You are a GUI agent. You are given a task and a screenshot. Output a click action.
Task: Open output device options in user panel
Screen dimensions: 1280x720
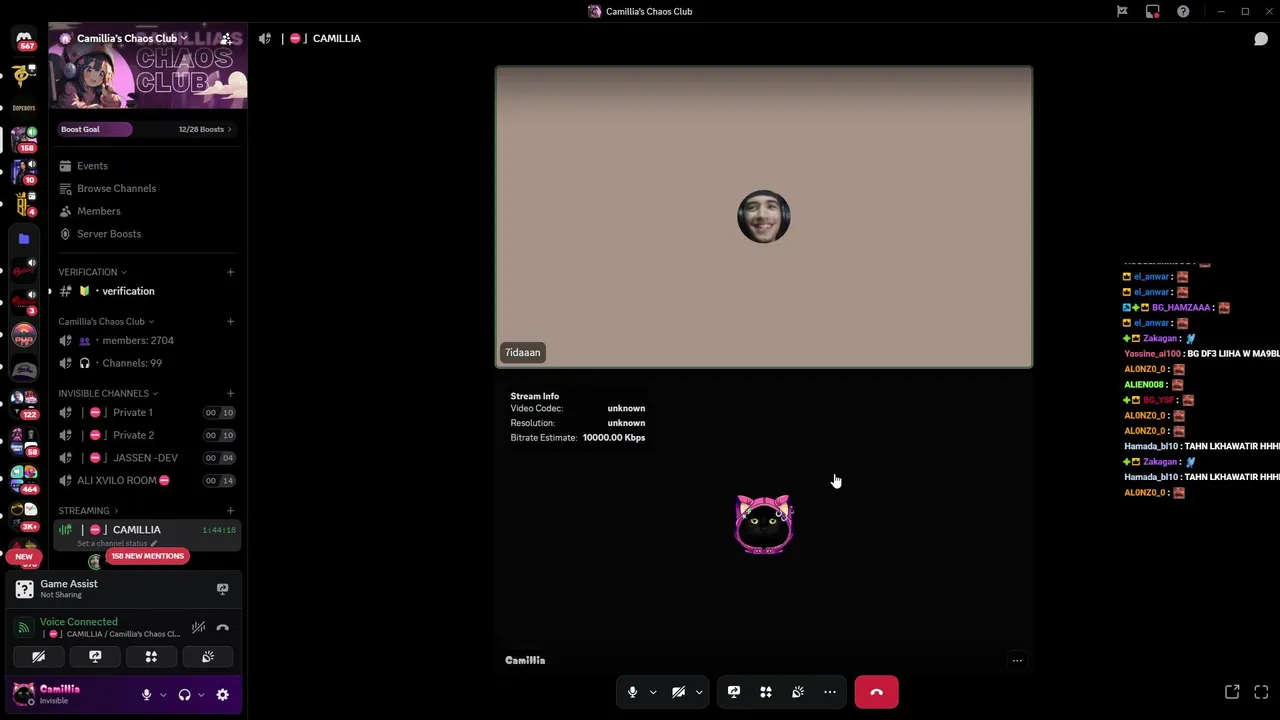201,695
